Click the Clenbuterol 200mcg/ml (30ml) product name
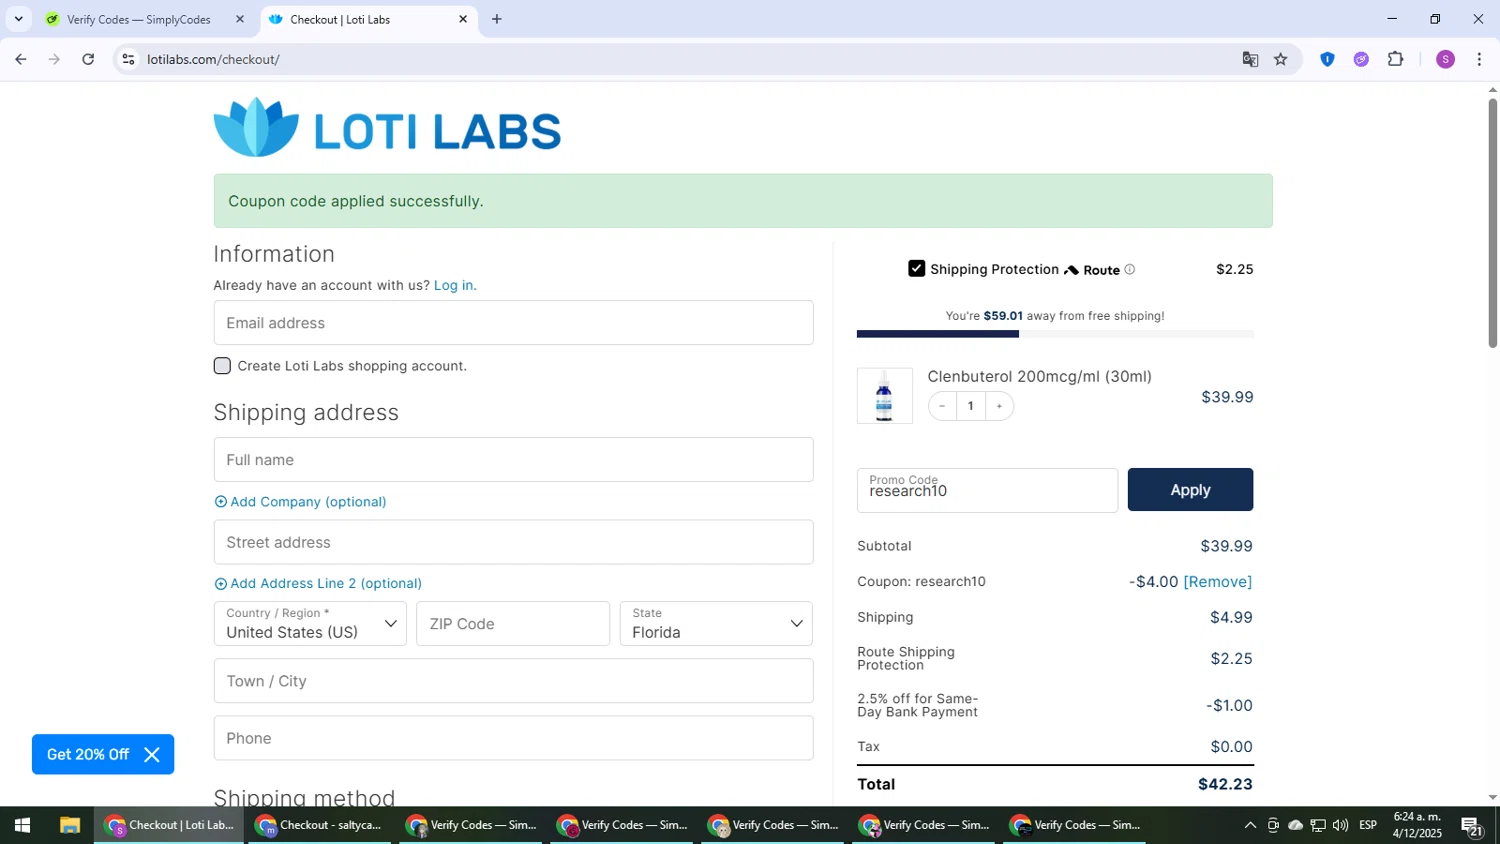 click(x=1039, y=377)
